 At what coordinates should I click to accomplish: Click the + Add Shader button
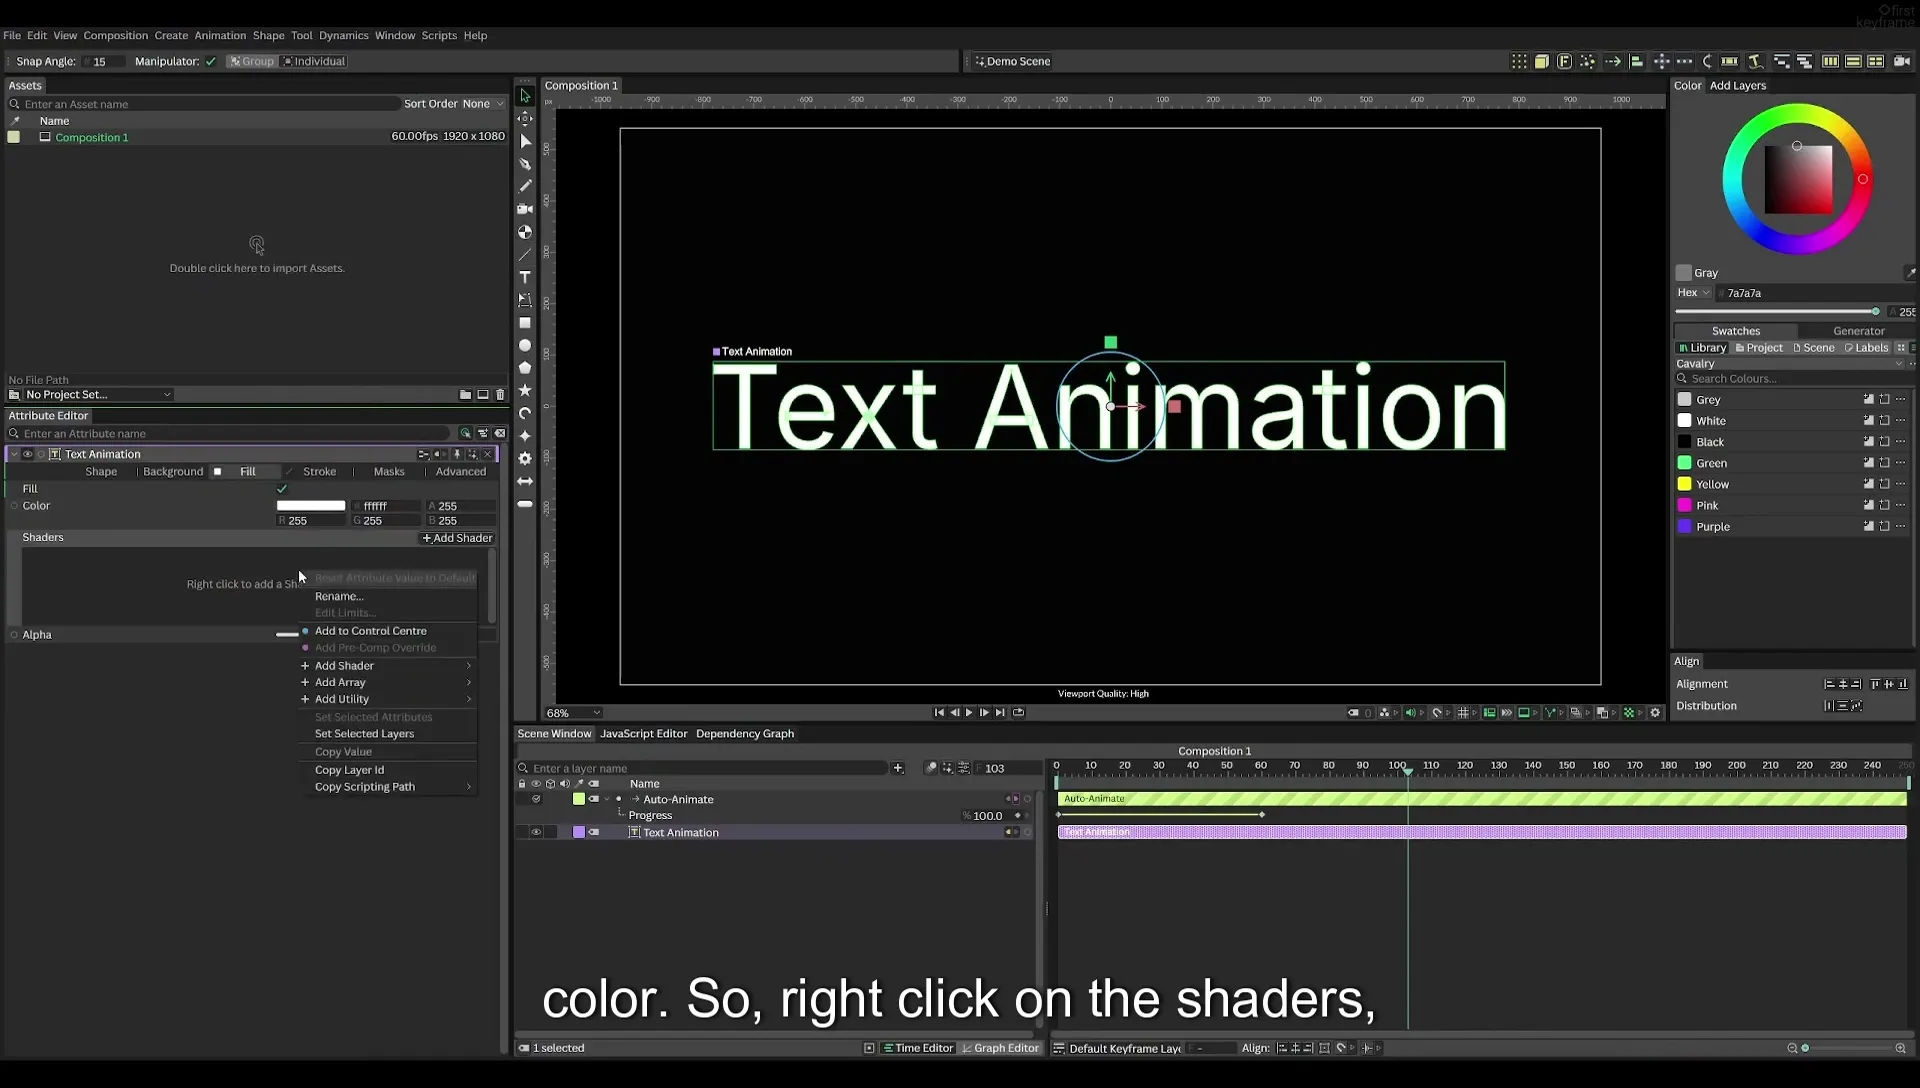click(x=457, y=538)
